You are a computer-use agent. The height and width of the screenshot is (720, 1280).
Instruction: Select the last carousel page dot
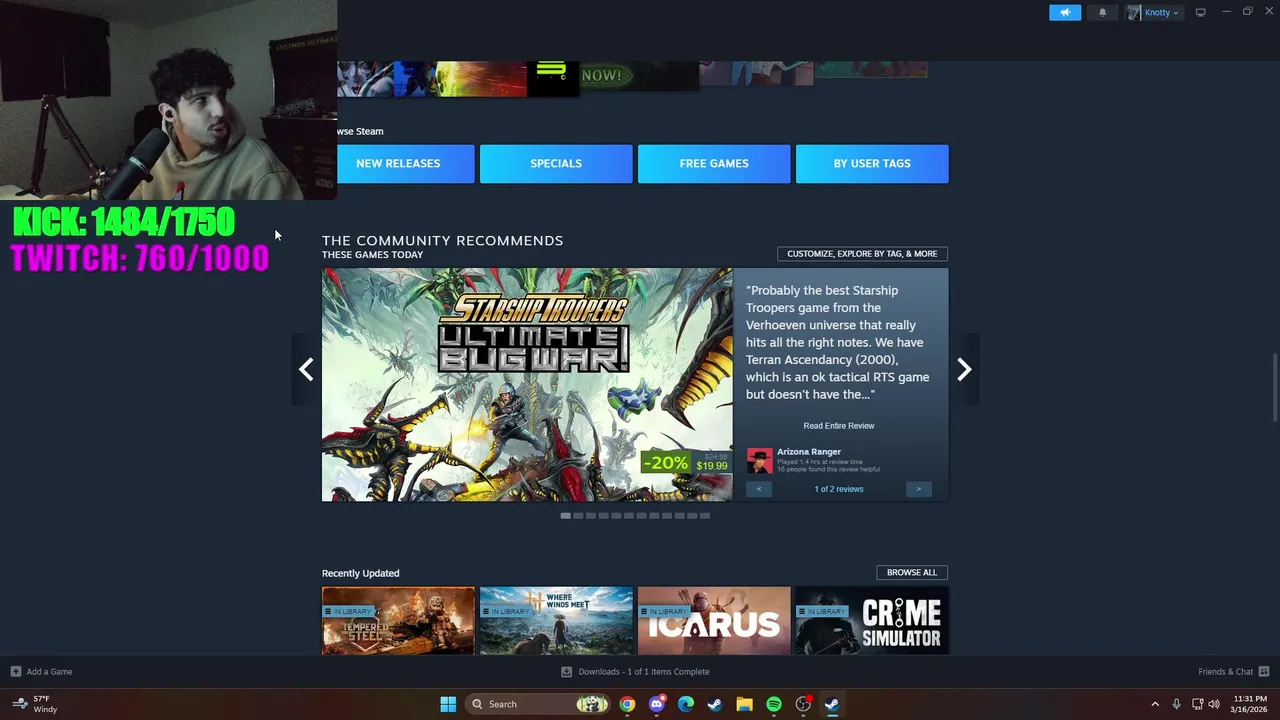click(705, 516)
